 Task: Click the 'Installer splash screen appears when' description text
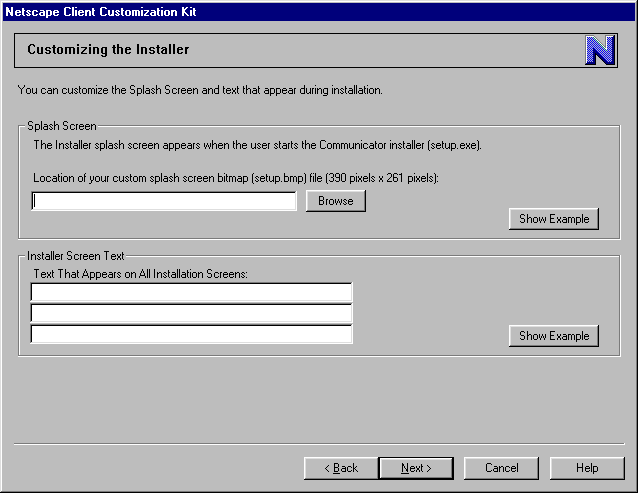point(257,145)
